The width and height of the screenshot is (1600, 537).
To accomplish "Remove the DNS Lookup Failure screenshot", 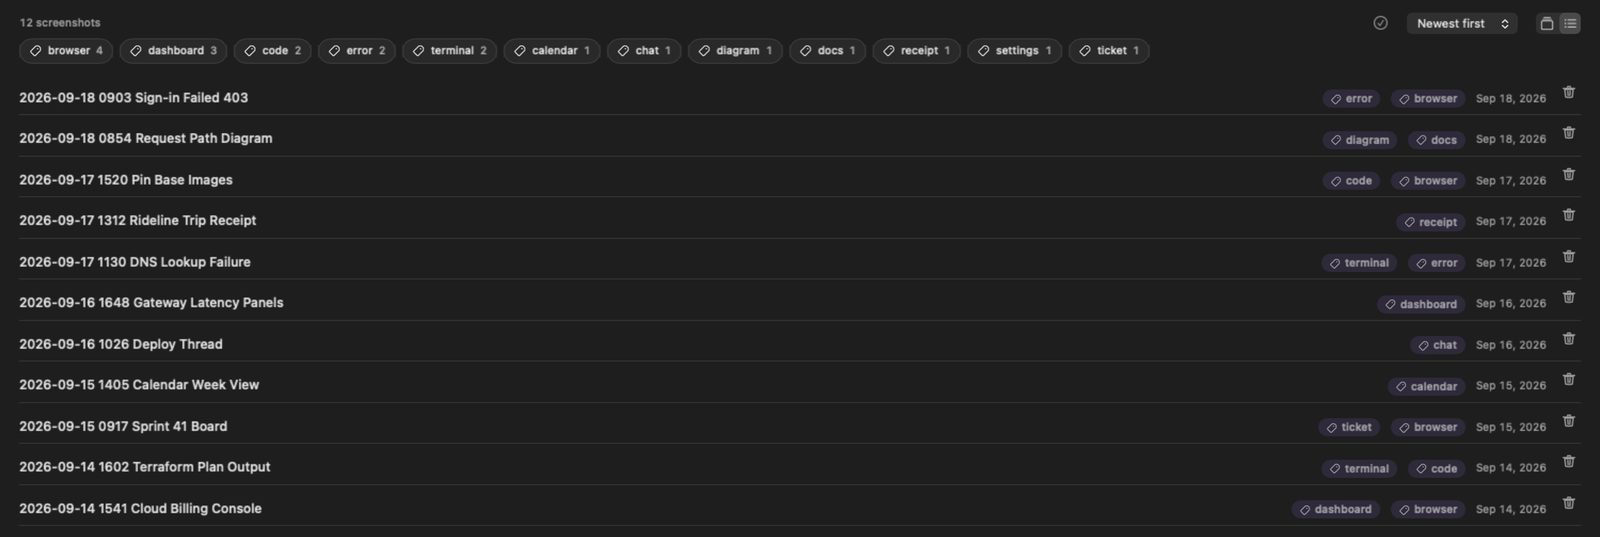I will [1569, 256].
